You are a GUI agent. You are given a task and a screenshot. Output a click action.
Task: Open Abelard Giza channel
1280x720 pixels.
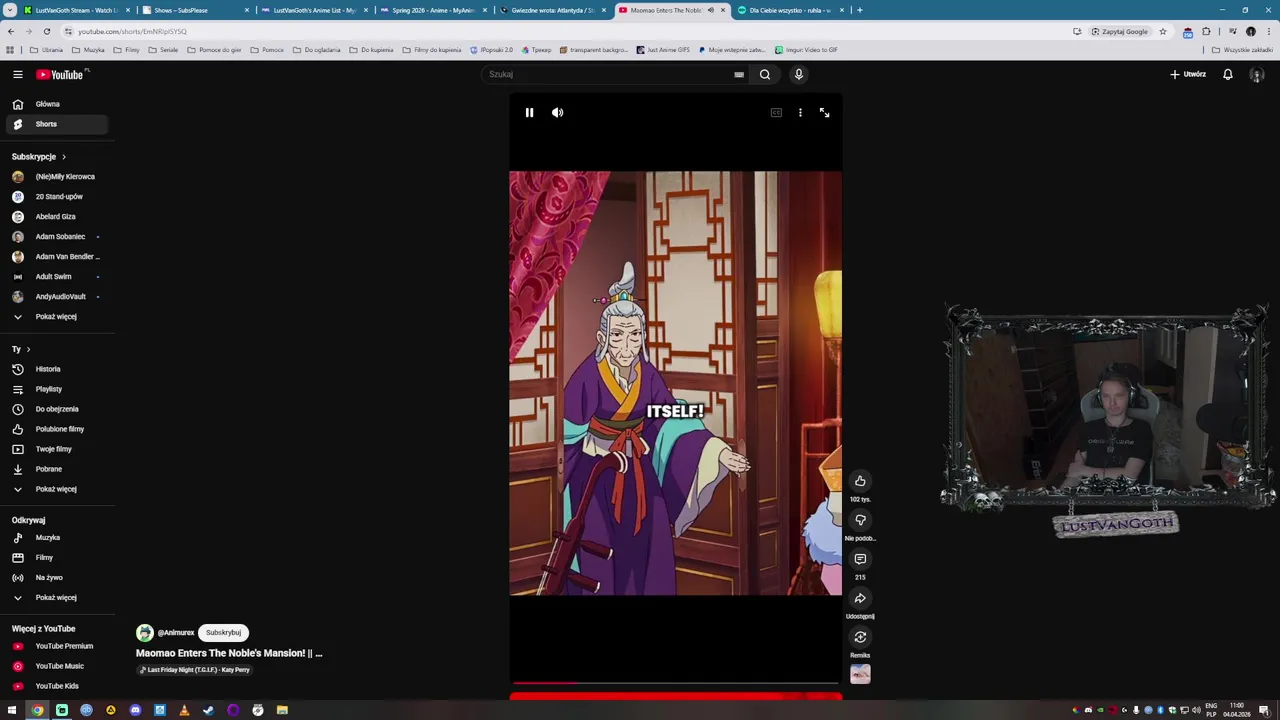[x=56, y=217]
